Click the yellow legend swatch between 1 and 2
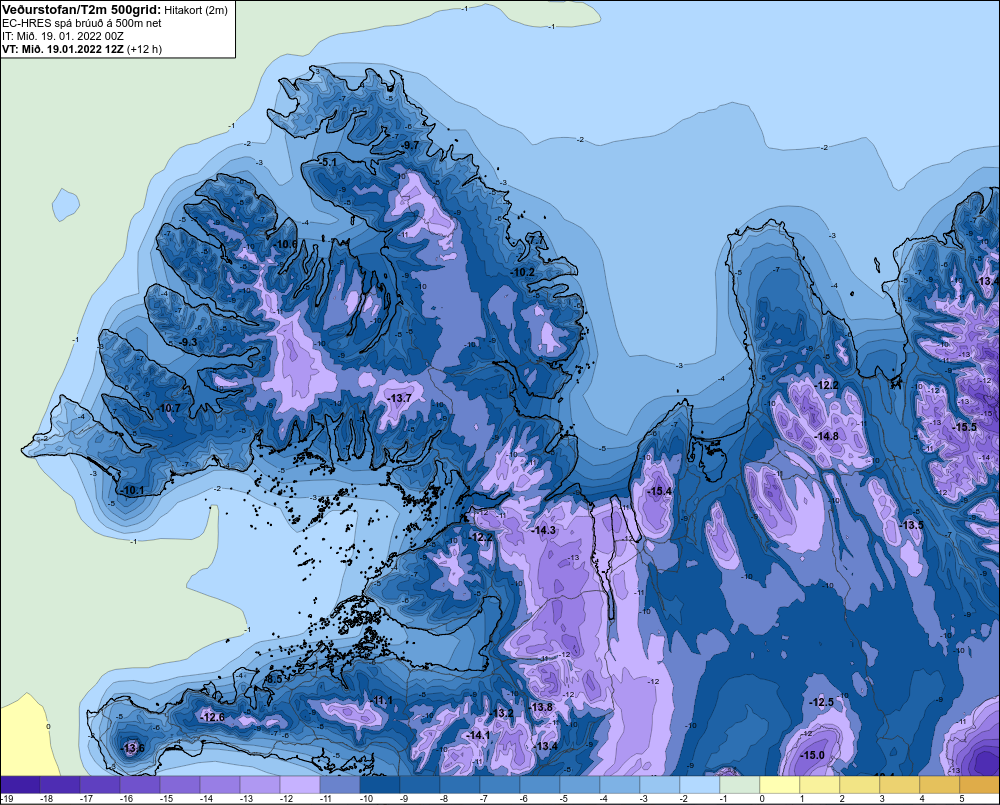Screen dimensions: 1000x805 point(820,785)
